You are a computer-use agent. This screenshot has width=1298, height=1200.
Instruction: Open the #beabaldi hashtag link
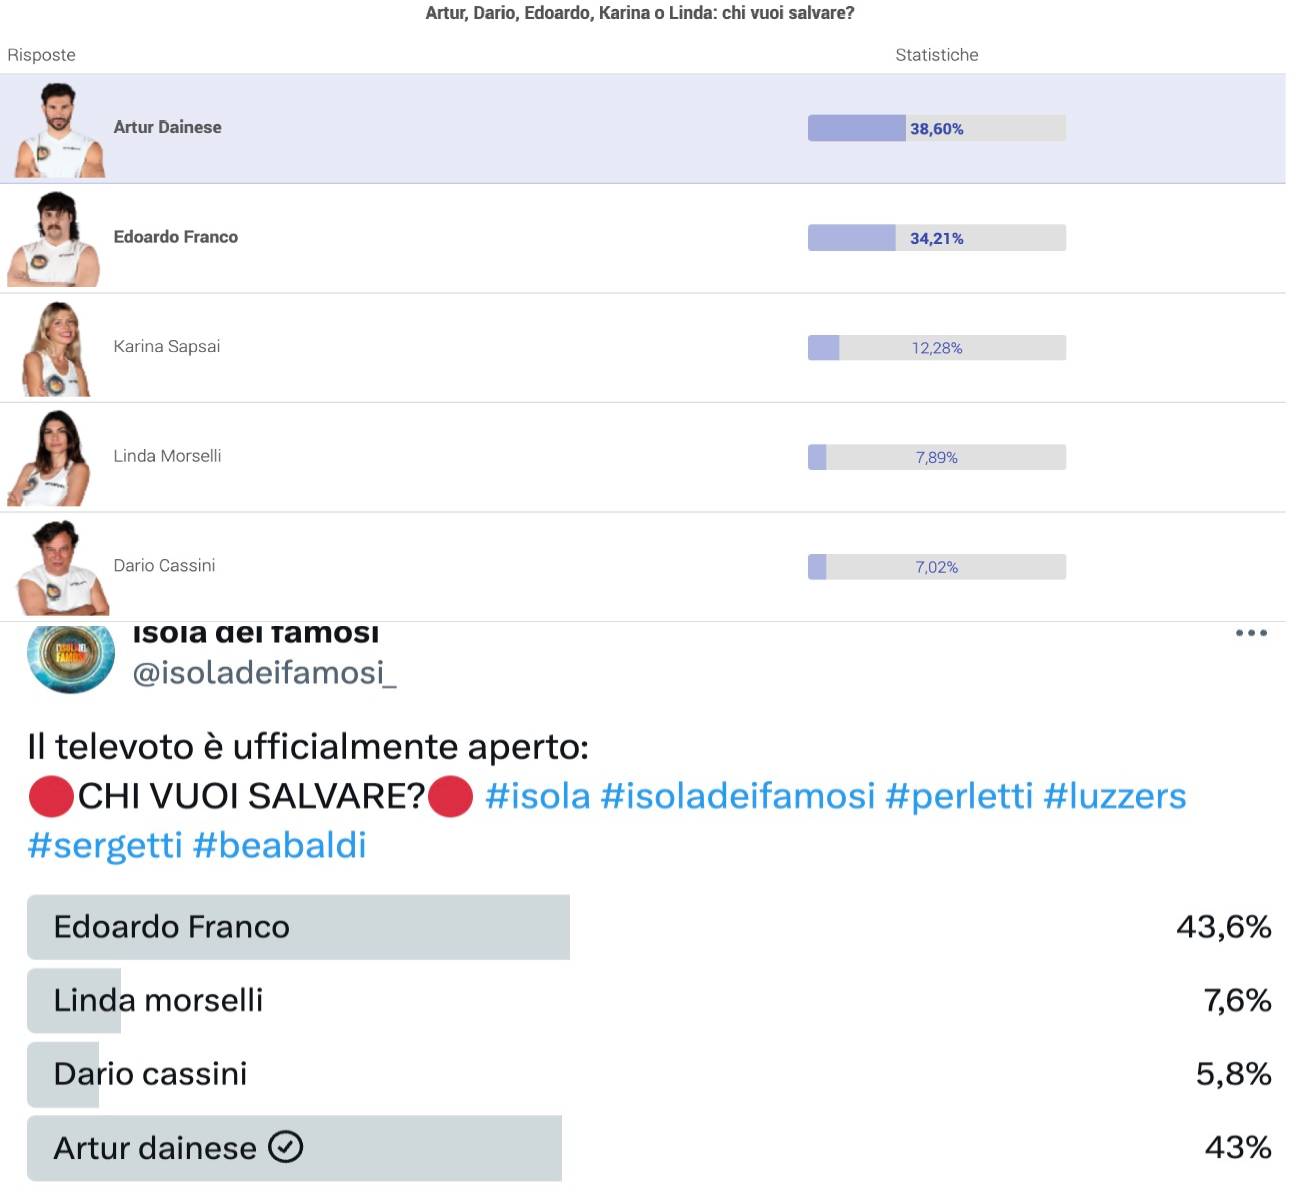coord(279,845)
